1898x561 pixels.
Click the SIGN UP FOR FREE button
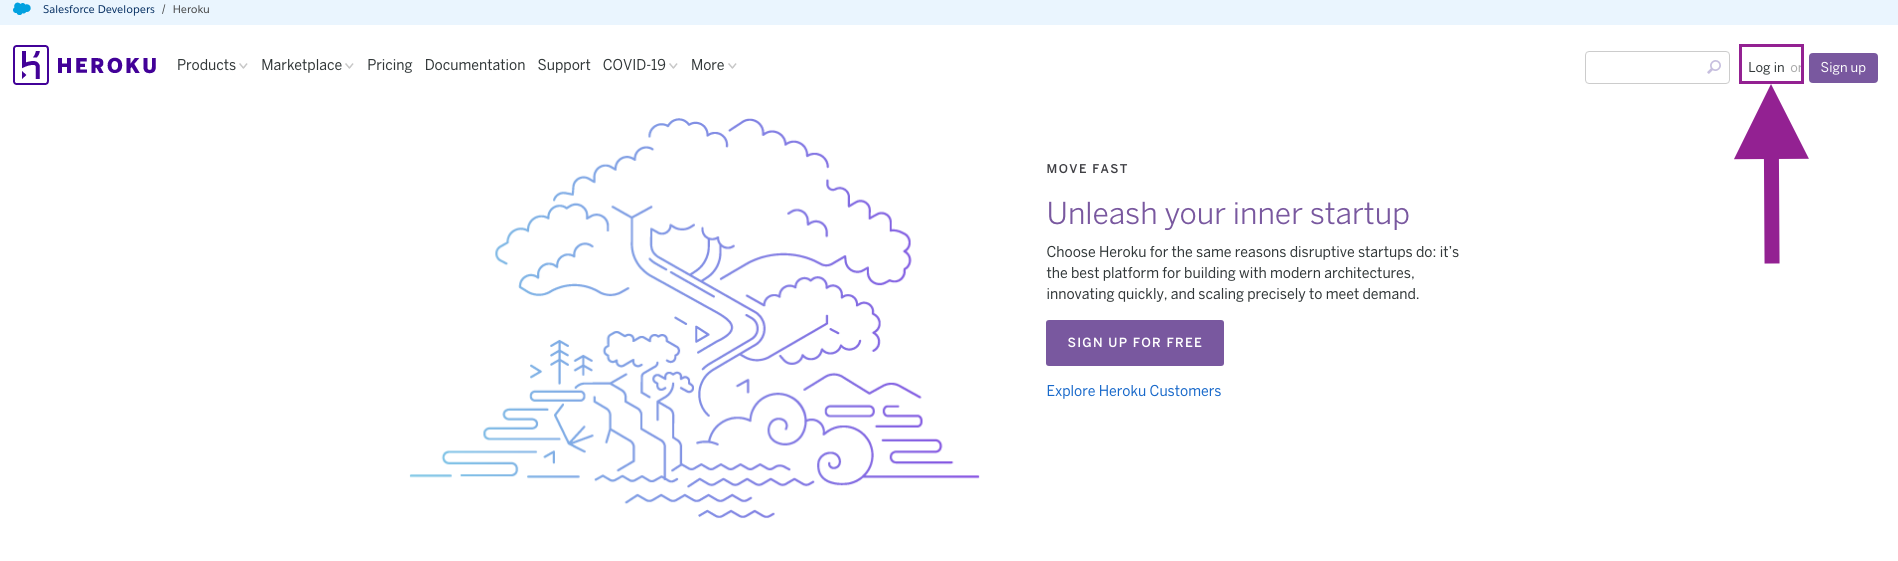pos(1134,342)
